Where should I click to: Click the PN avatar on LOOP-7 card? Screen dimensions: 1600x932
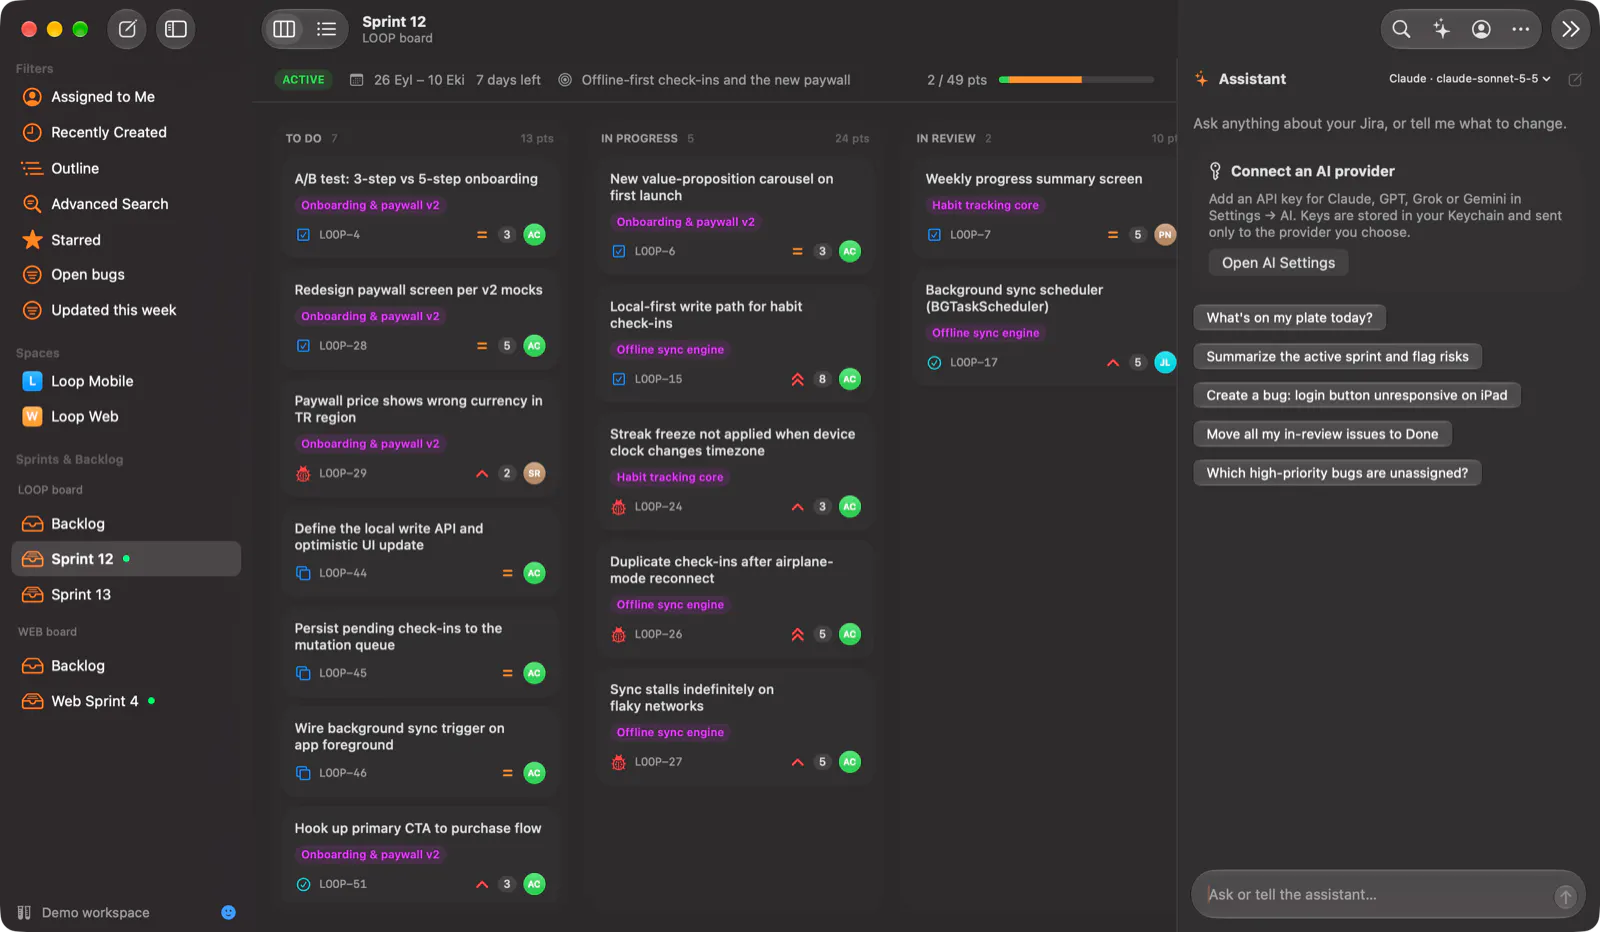(x=1165, y=235)
